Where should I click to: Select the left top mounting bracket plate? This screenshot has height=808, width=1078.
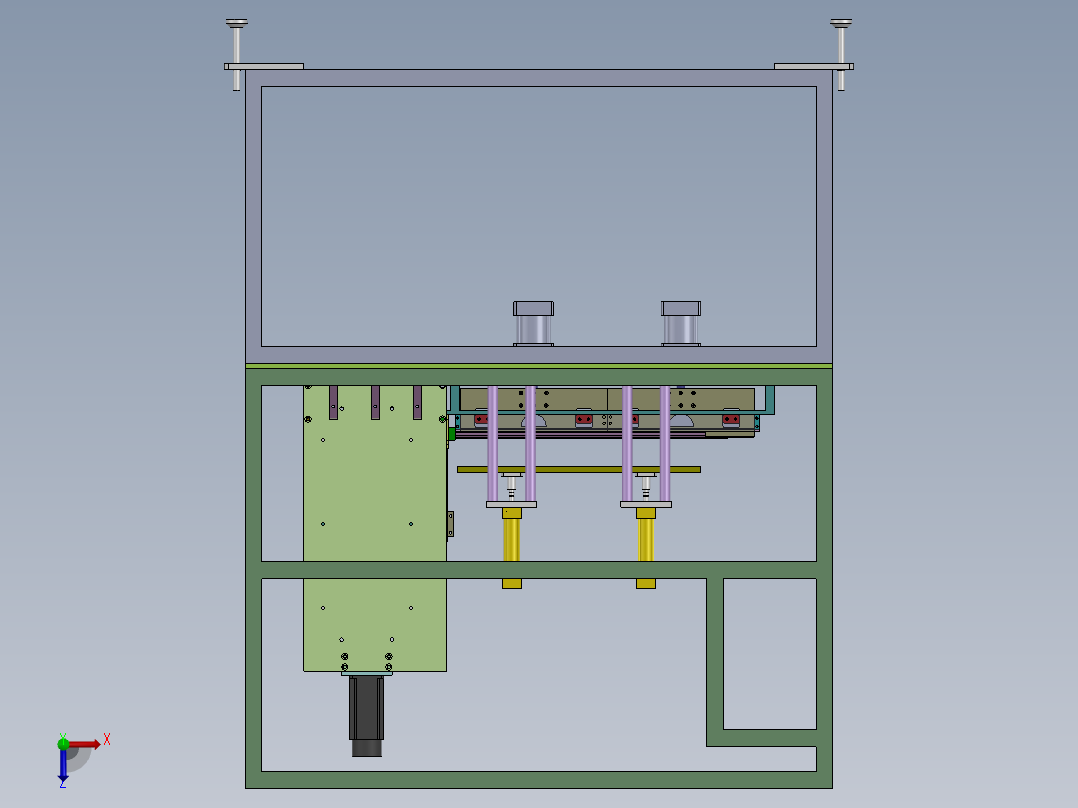pos(264,67)
